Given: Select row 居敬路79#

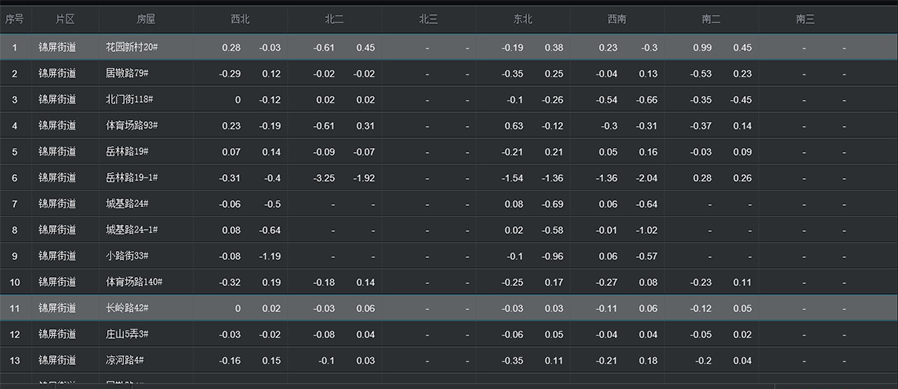Looking at the screenshot, I should tap(449, 73).
